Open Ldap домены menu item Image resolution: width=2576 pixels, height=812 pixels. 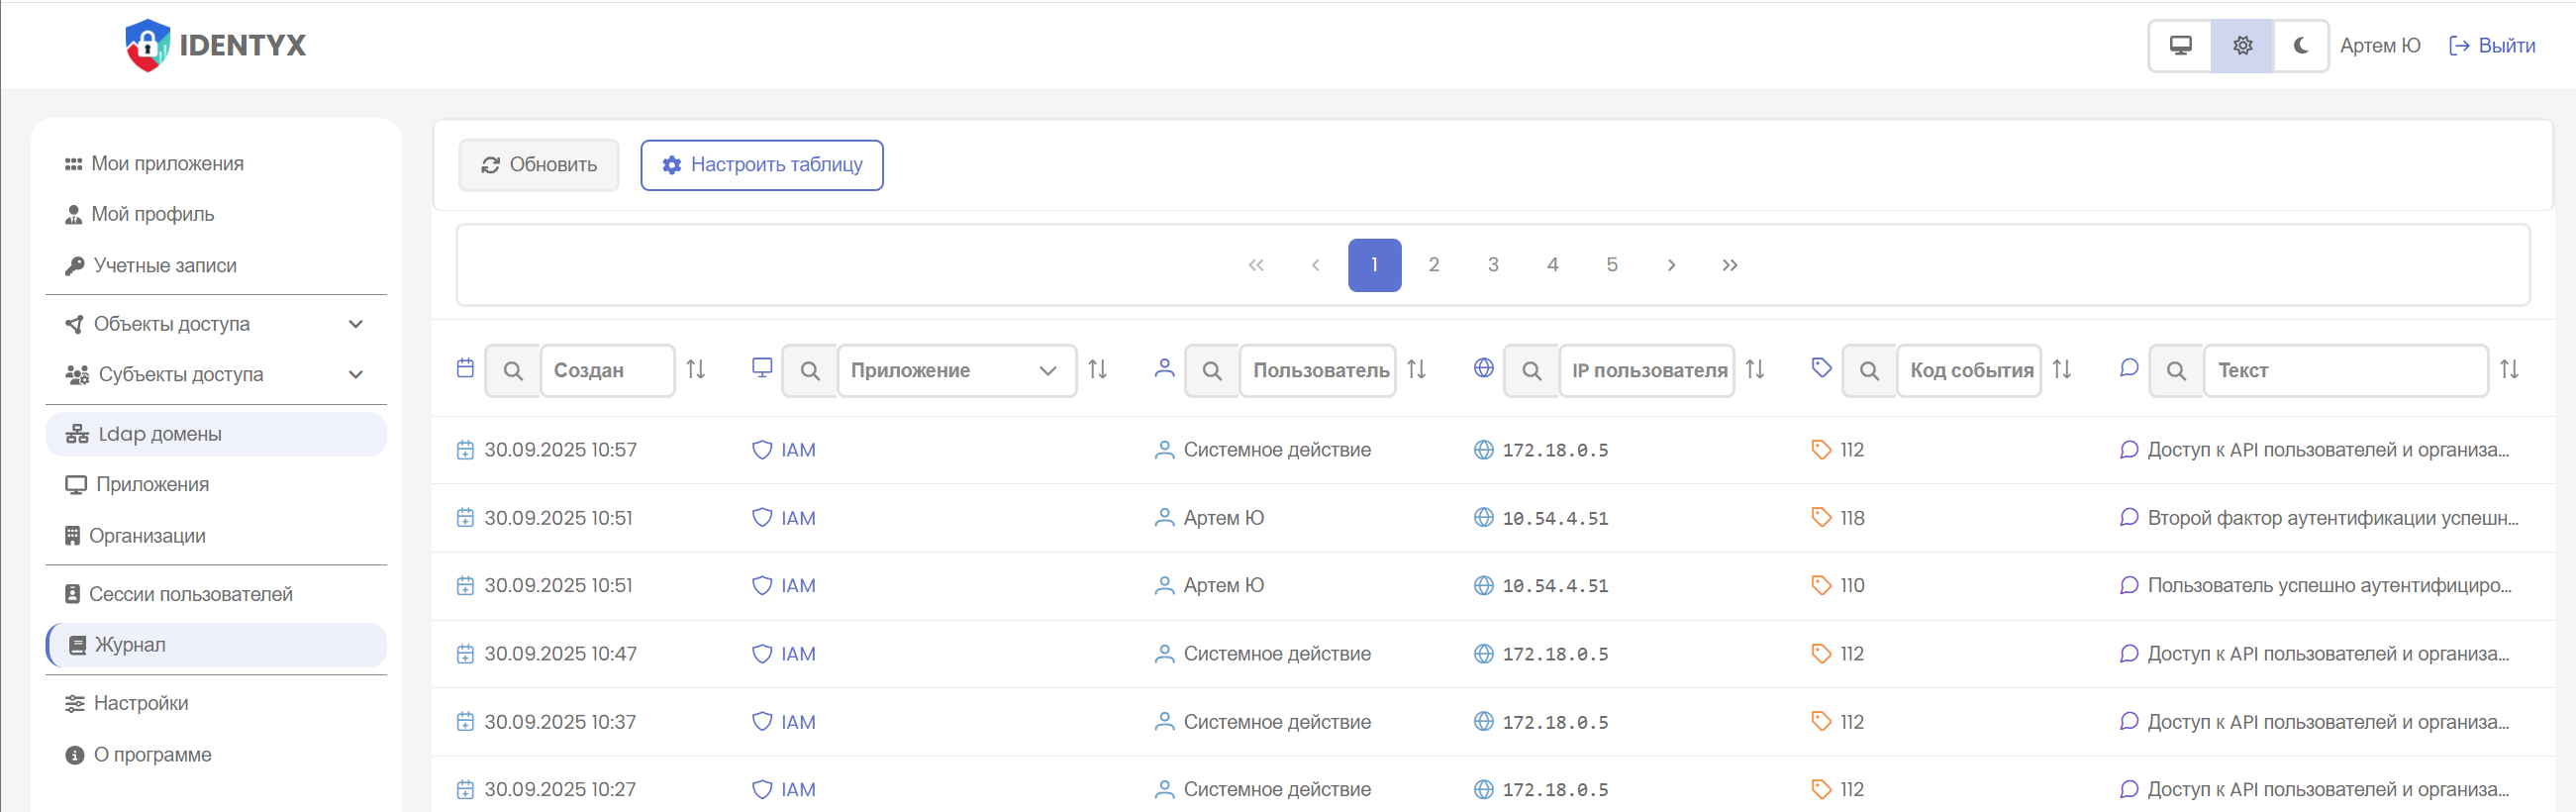160,434
